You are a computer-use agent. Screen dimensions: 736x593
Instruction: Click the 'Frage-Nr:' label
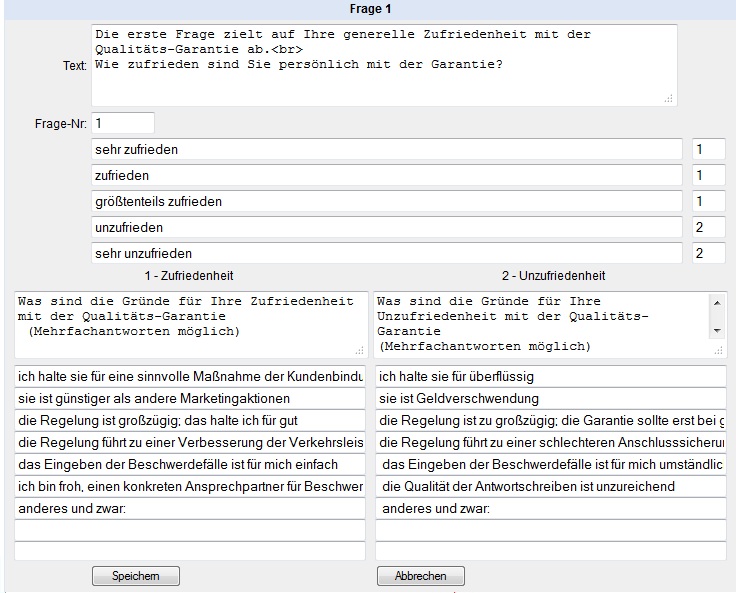pos(61,124)
